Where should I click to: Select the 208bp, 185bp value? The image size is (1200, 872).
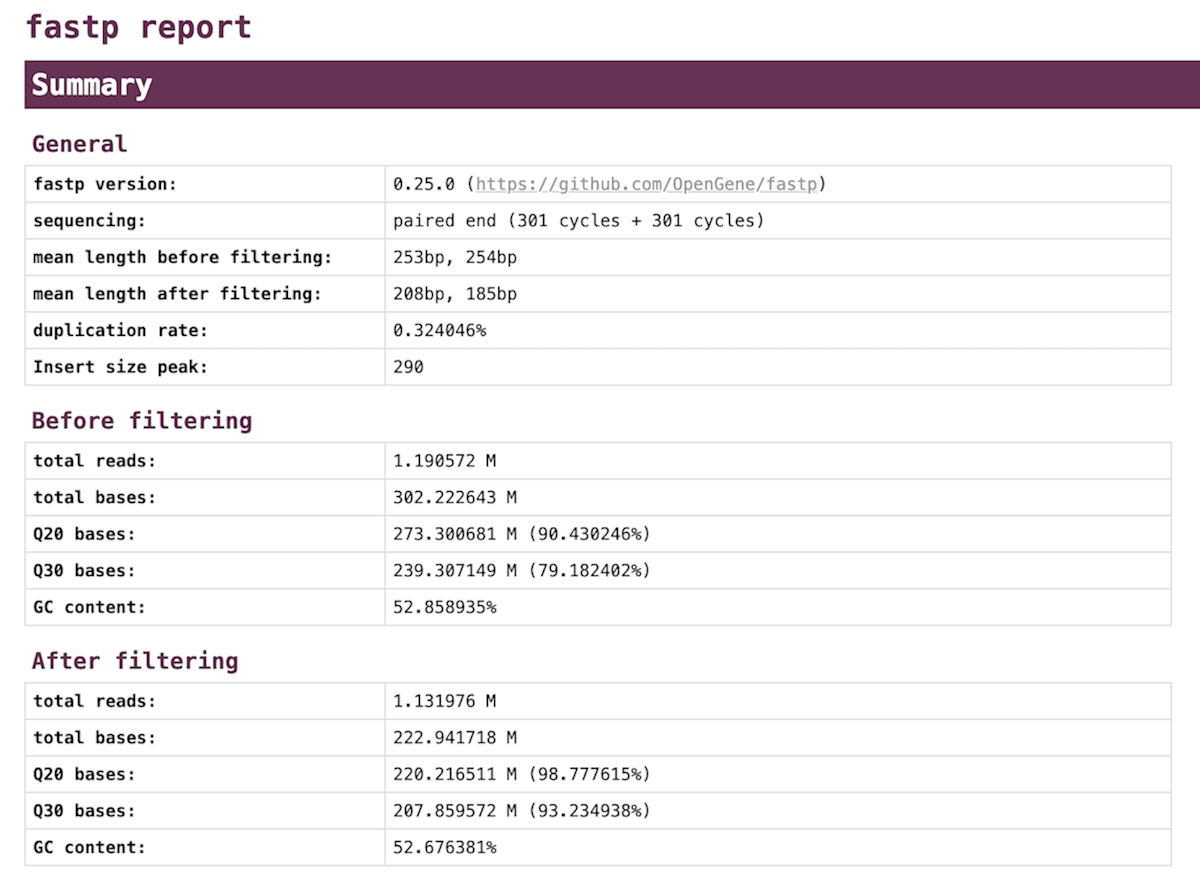[x=455, y=294]
